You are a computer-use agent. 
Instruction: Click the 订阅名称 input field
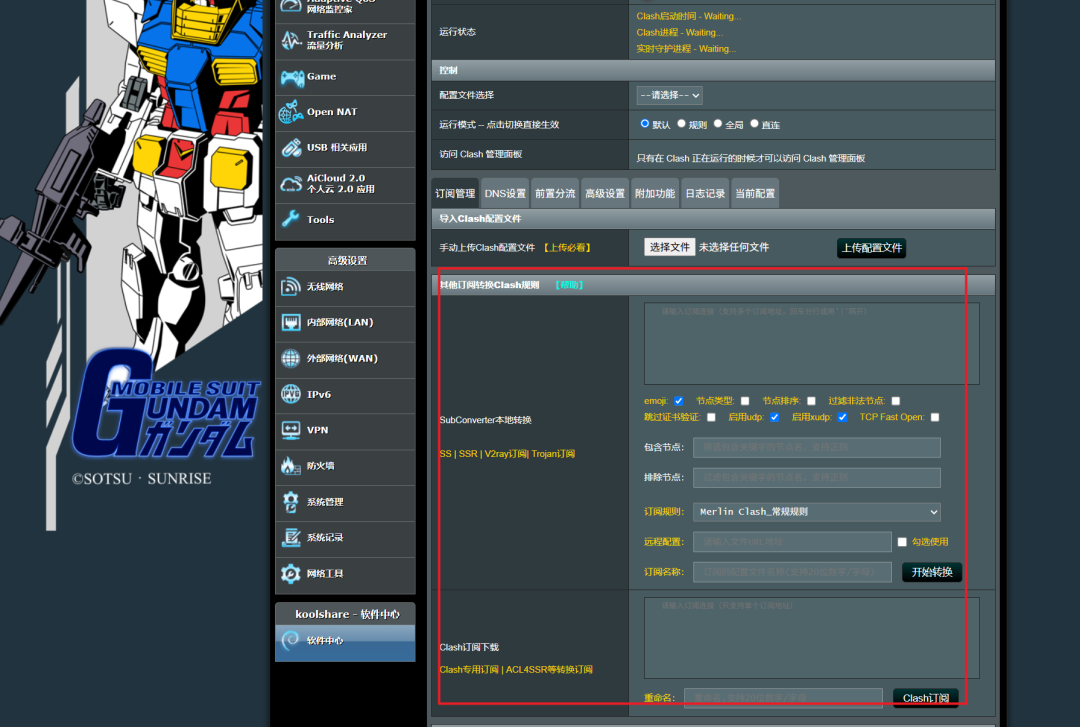coord(792,572)
